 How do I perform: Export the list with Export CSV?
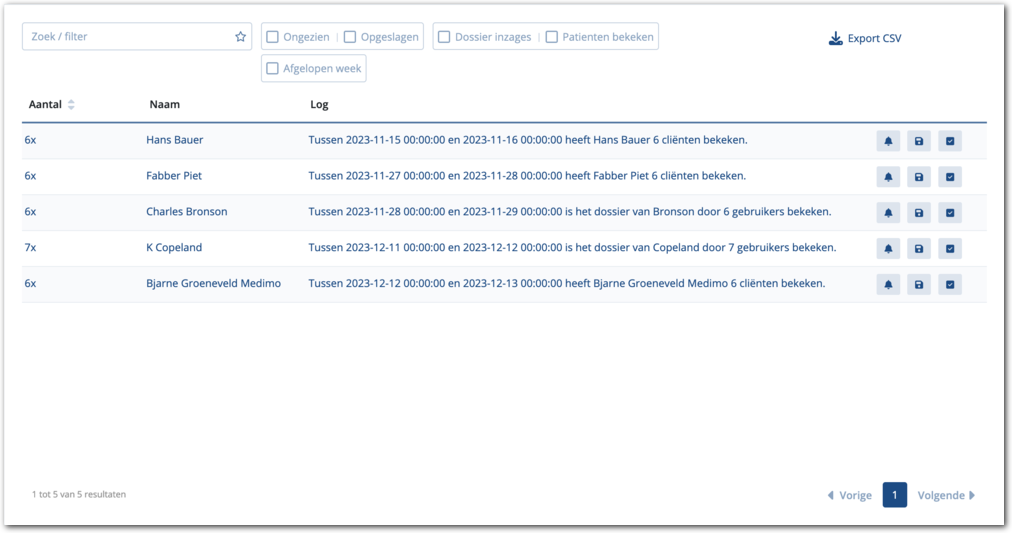tap(865, 39)
